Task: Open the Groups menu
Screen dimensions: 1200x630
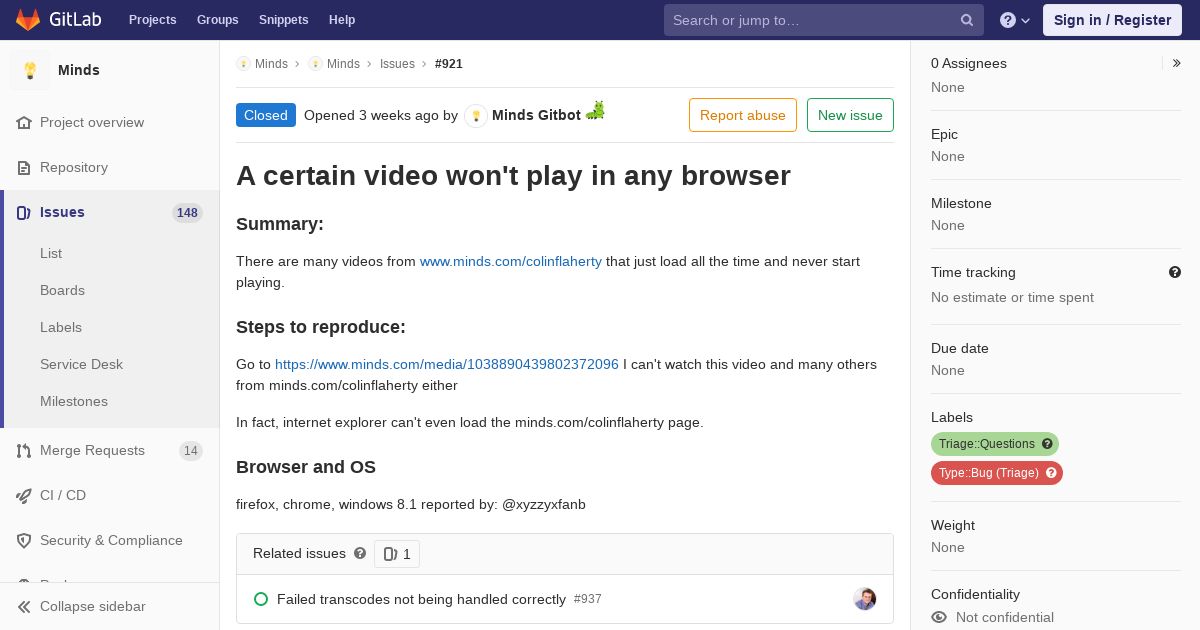Action: (x=218, y=20)
